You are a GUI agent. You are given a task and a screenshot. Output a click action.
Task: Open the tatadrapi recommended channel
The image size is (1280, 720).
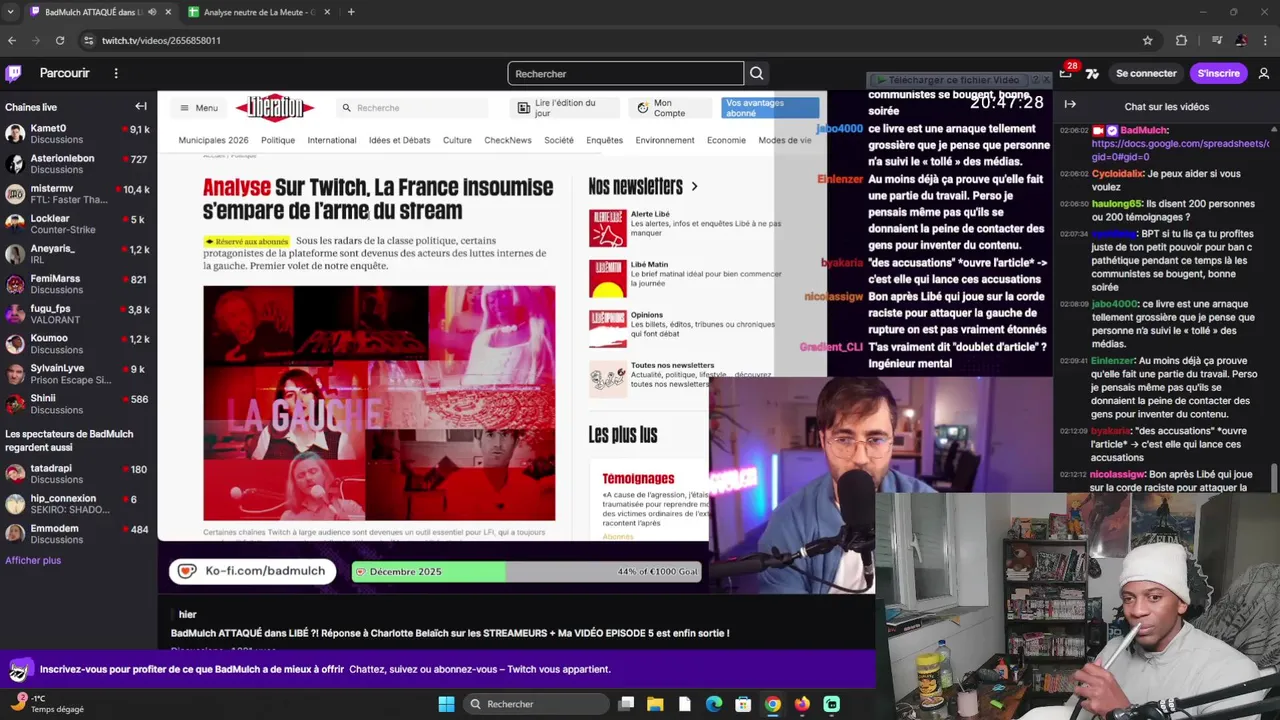click(76, 474)
